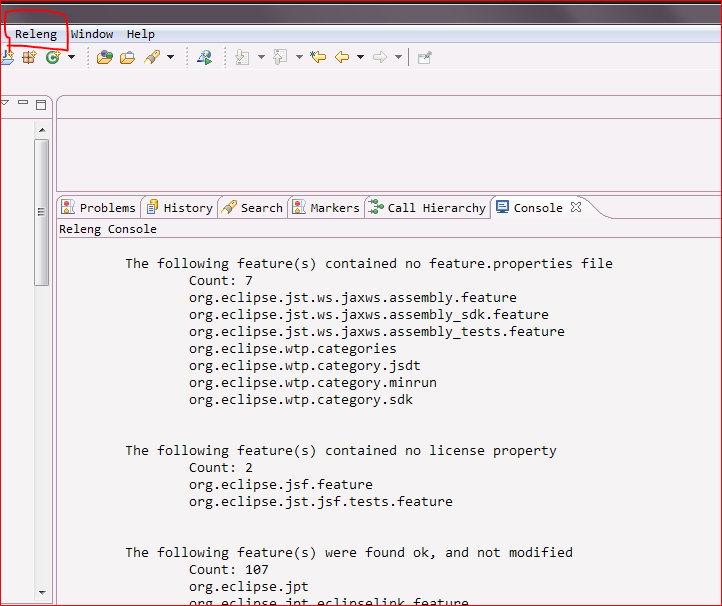Image resolution: width=722 pixels, height=606 pixels.
Task: Switch to the Search tab
Action: (x=252, y=208)
